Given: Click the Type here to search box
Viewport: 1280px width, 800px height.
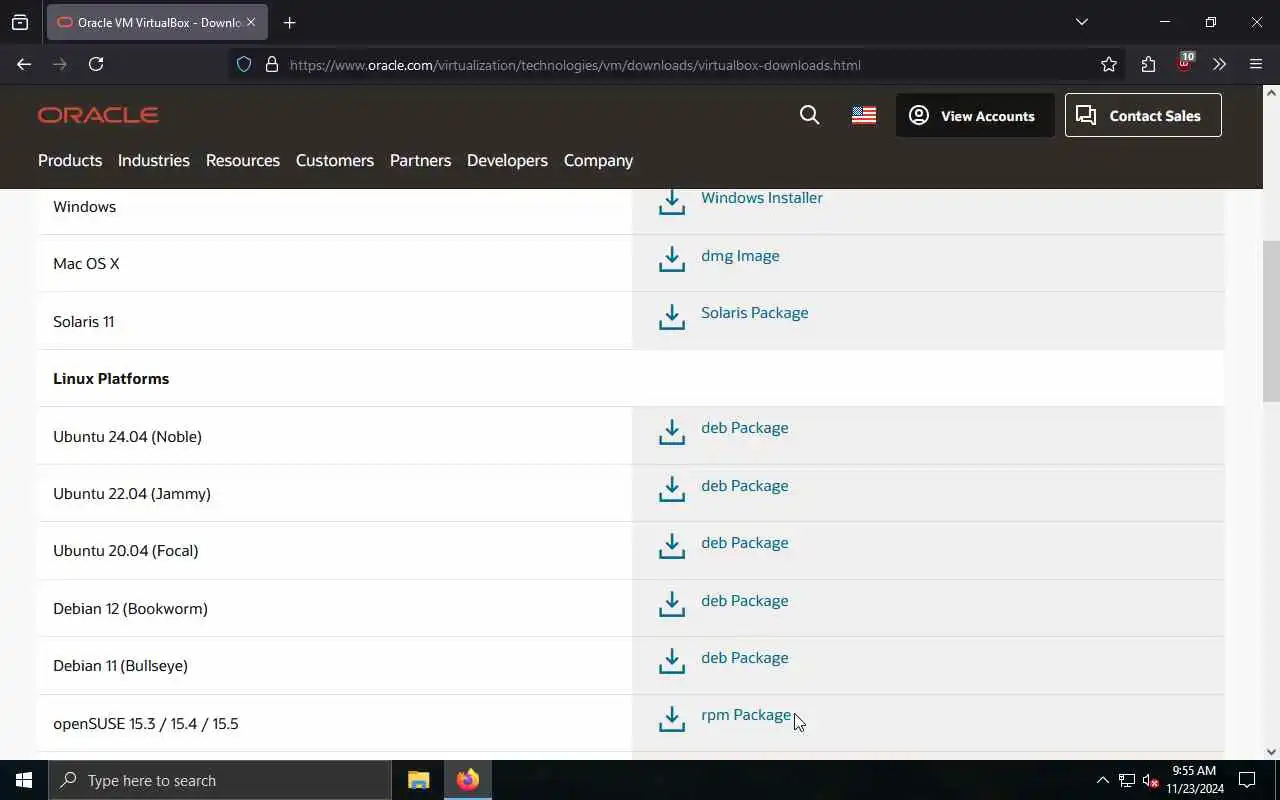Looking at the screenshot, I should click(220, 780).
